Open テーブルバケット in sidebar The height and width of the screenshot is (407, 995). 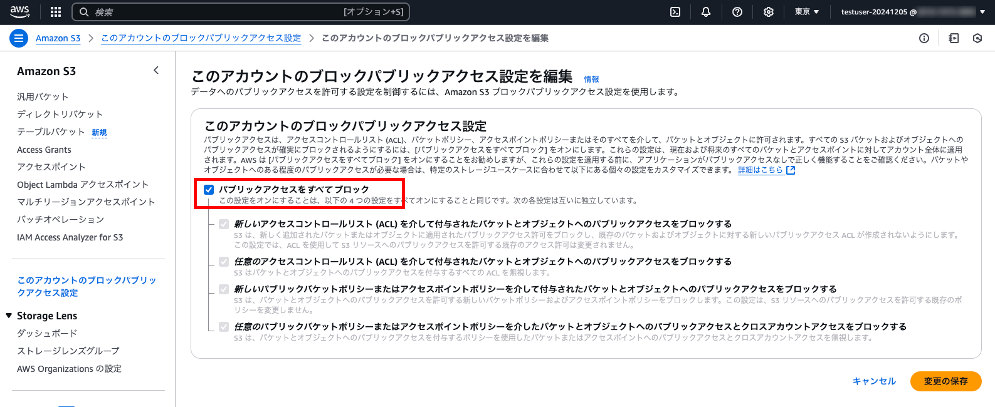pyautogui.click(x=51, y=132)
